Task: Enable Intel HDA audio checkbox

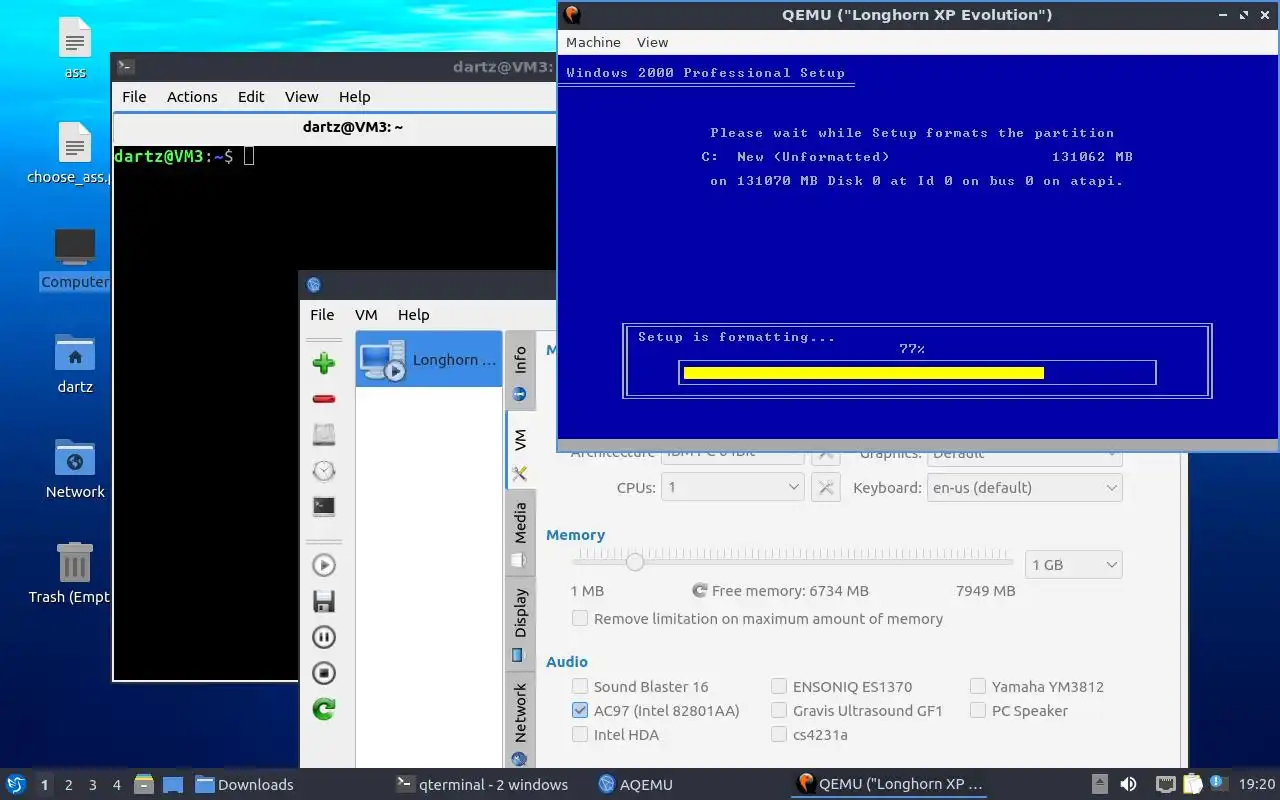Action: tap(580, 735)
